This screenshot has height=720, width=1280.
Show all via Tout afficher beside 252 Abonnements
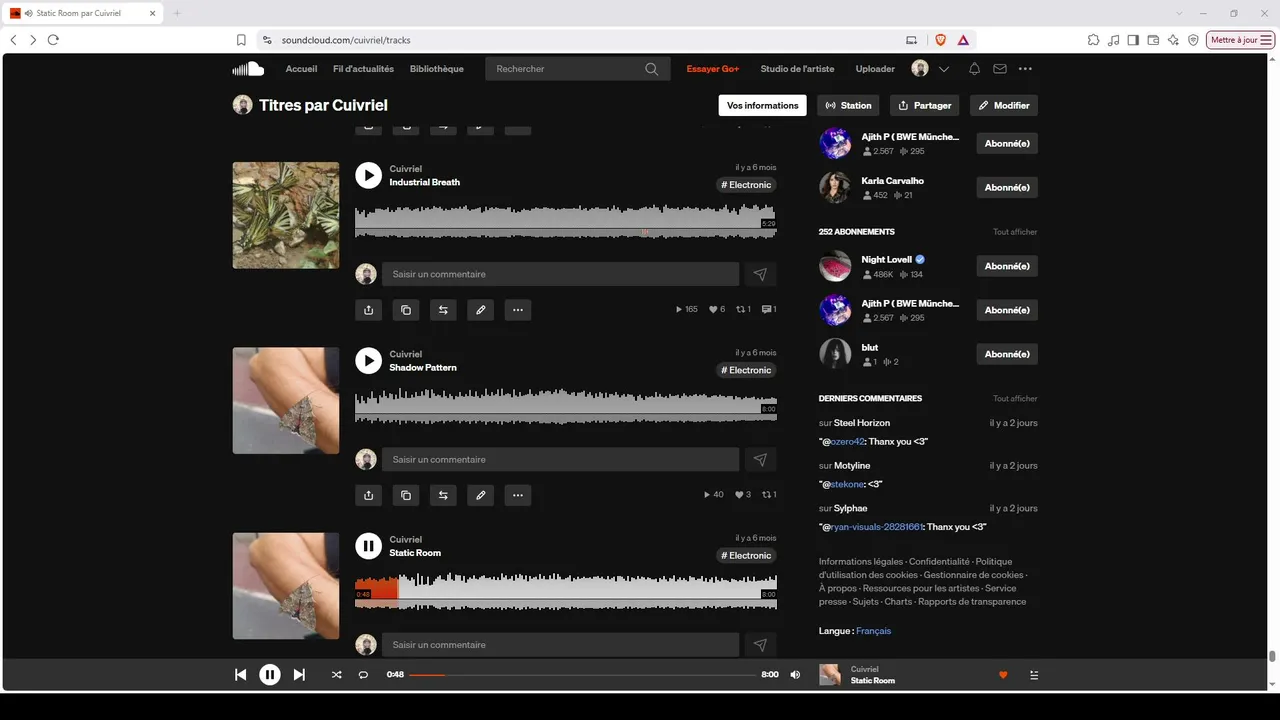pos(1015,232)
